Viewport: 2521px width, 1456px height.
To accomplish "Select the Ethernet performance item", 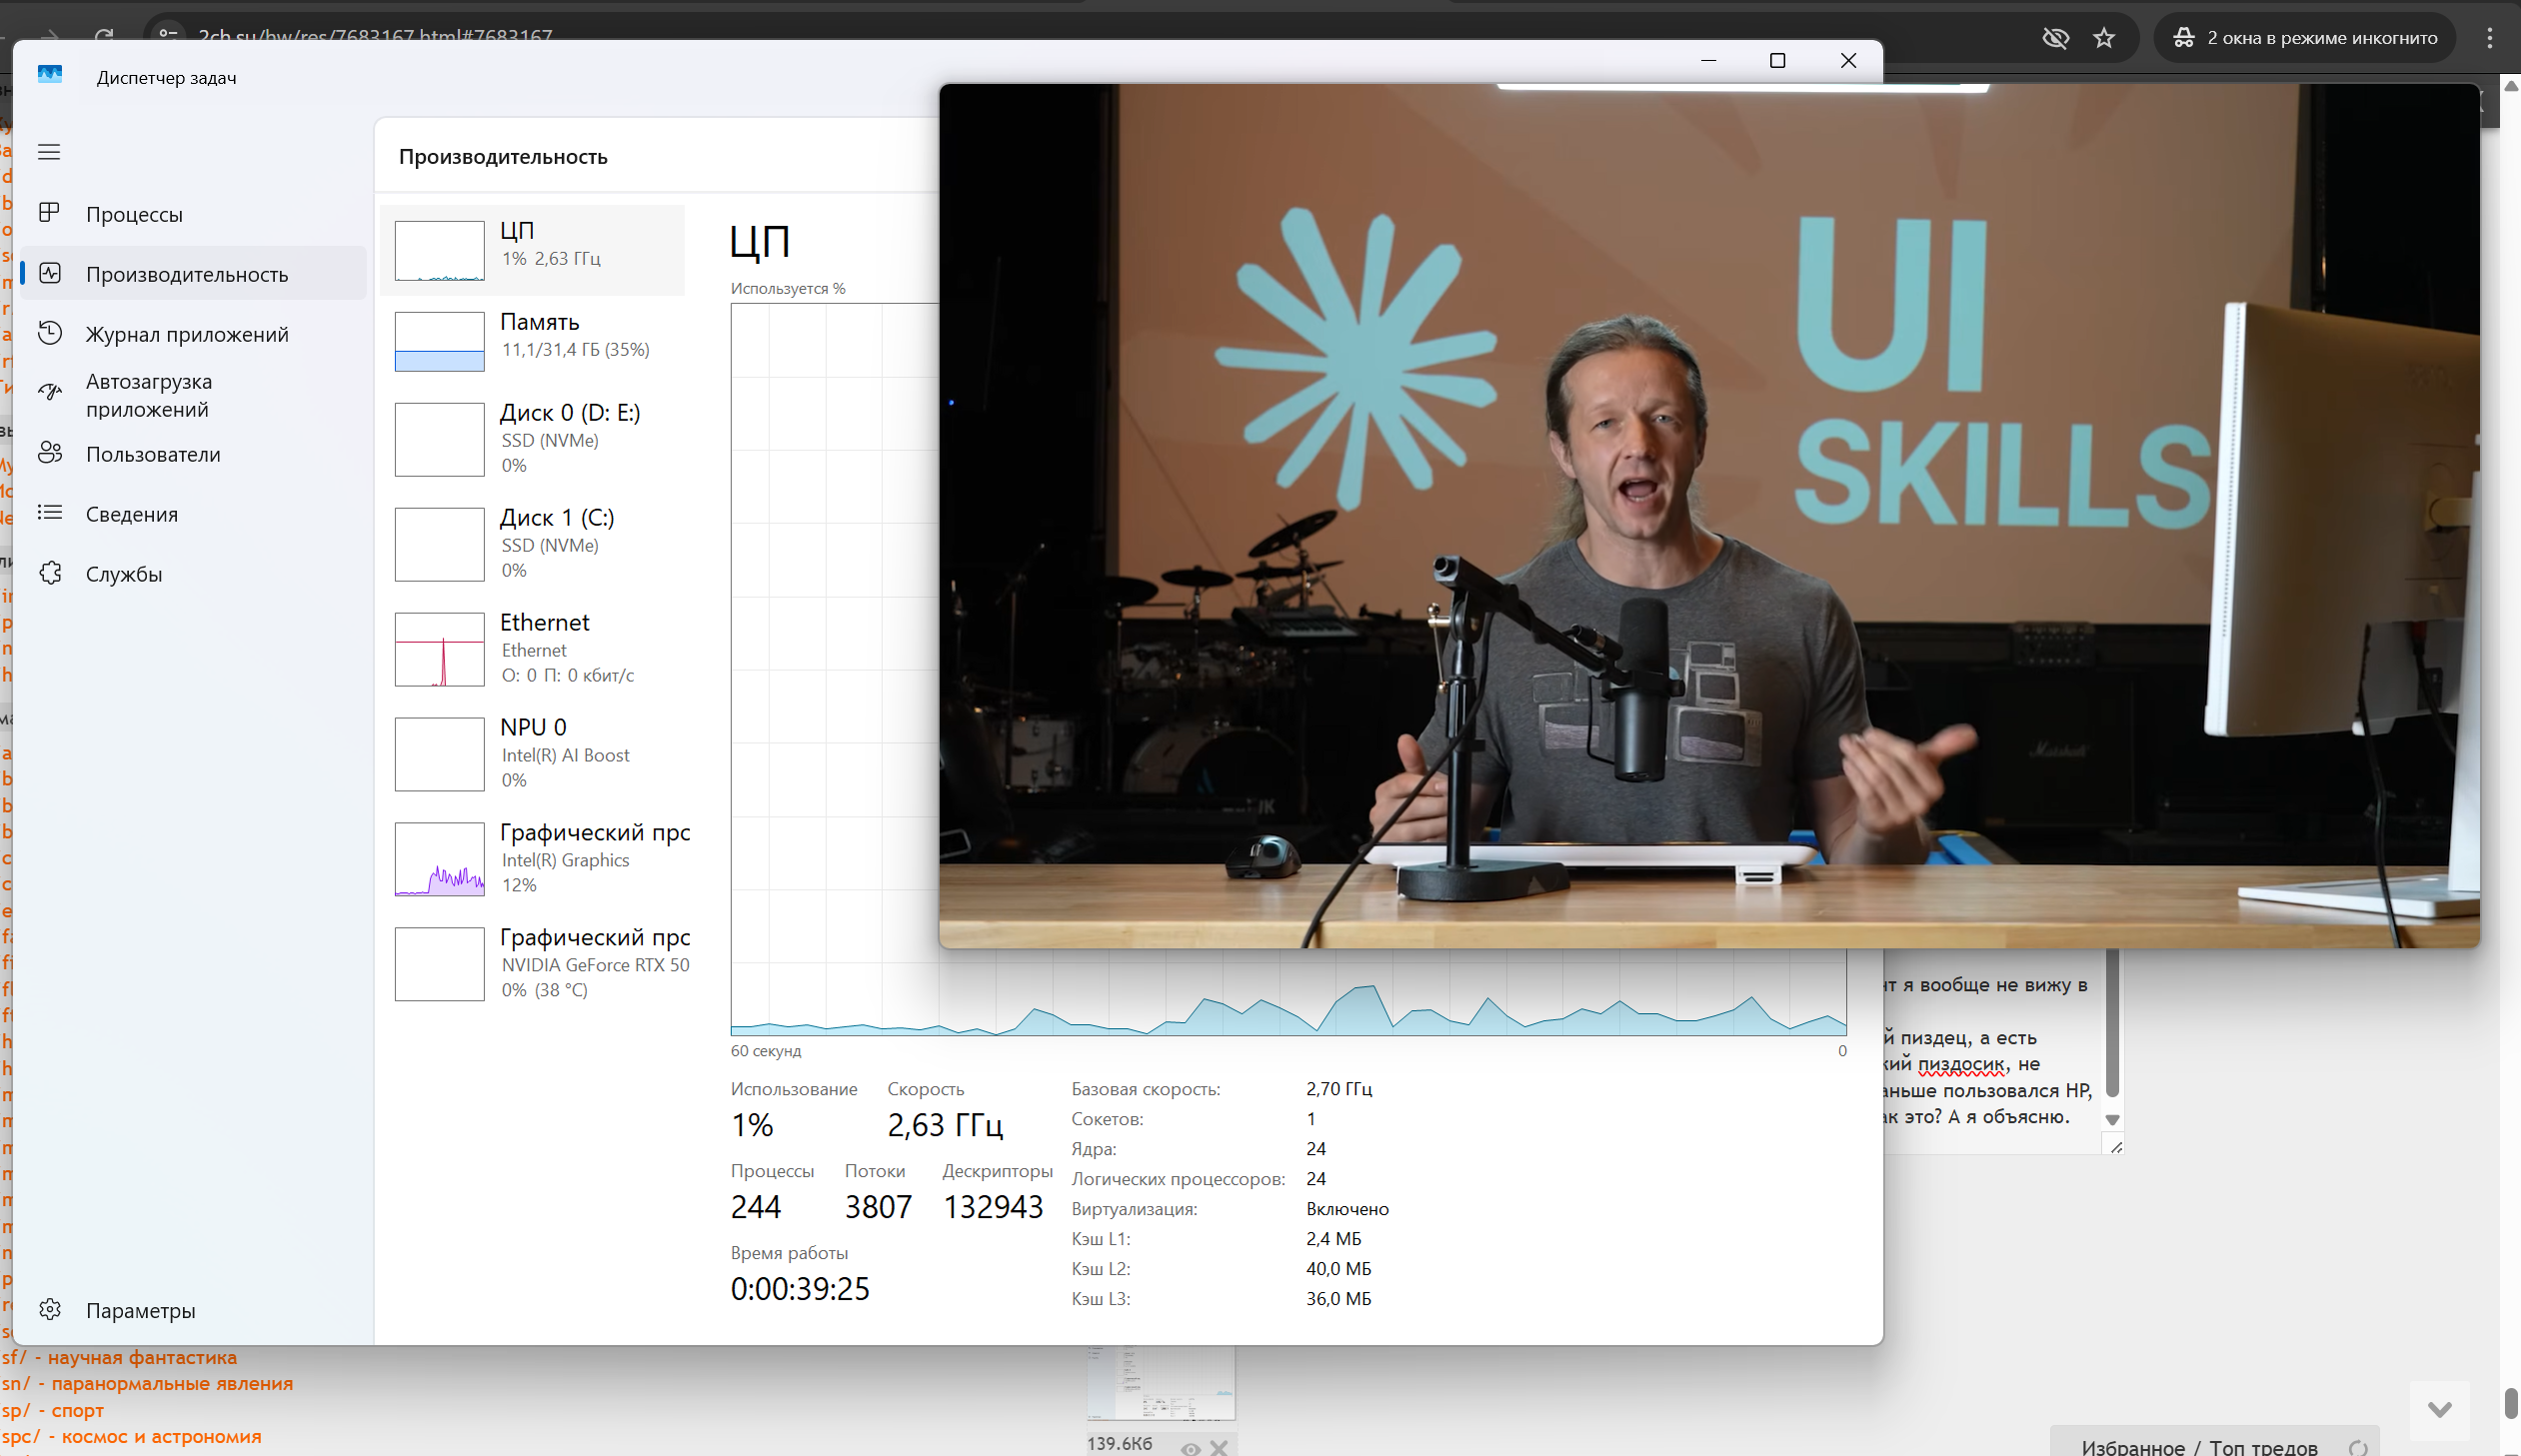I will (x=533, y=649).
